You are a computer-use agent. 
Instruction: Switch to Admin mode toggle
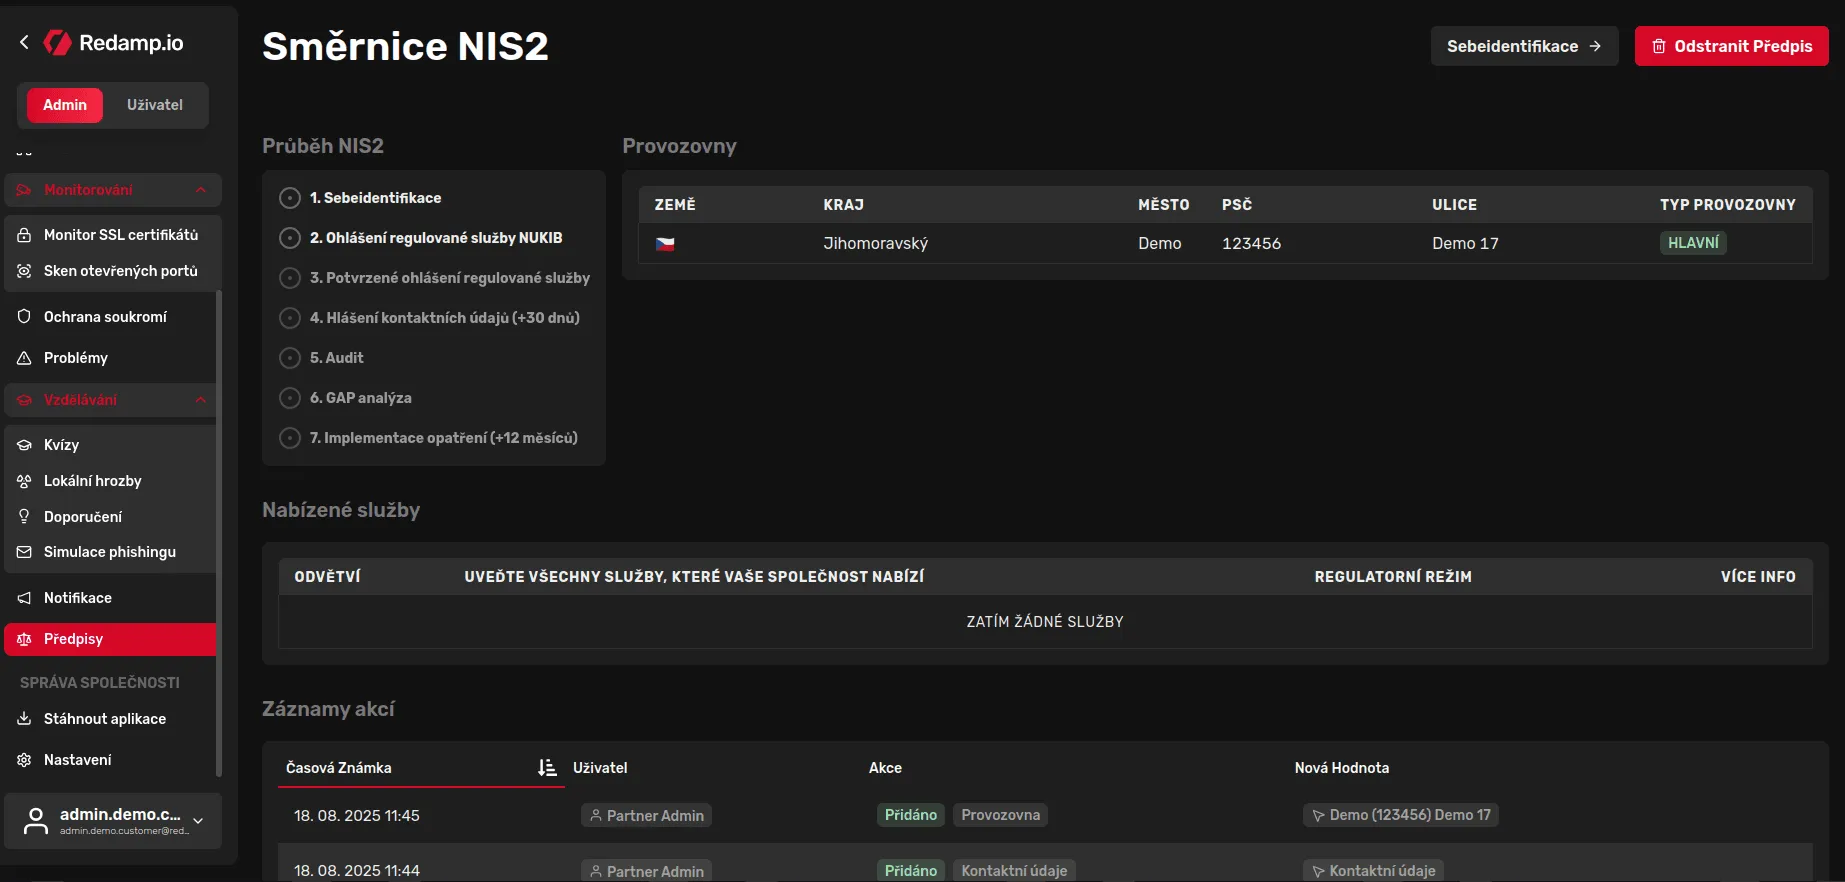pos(65,105)
